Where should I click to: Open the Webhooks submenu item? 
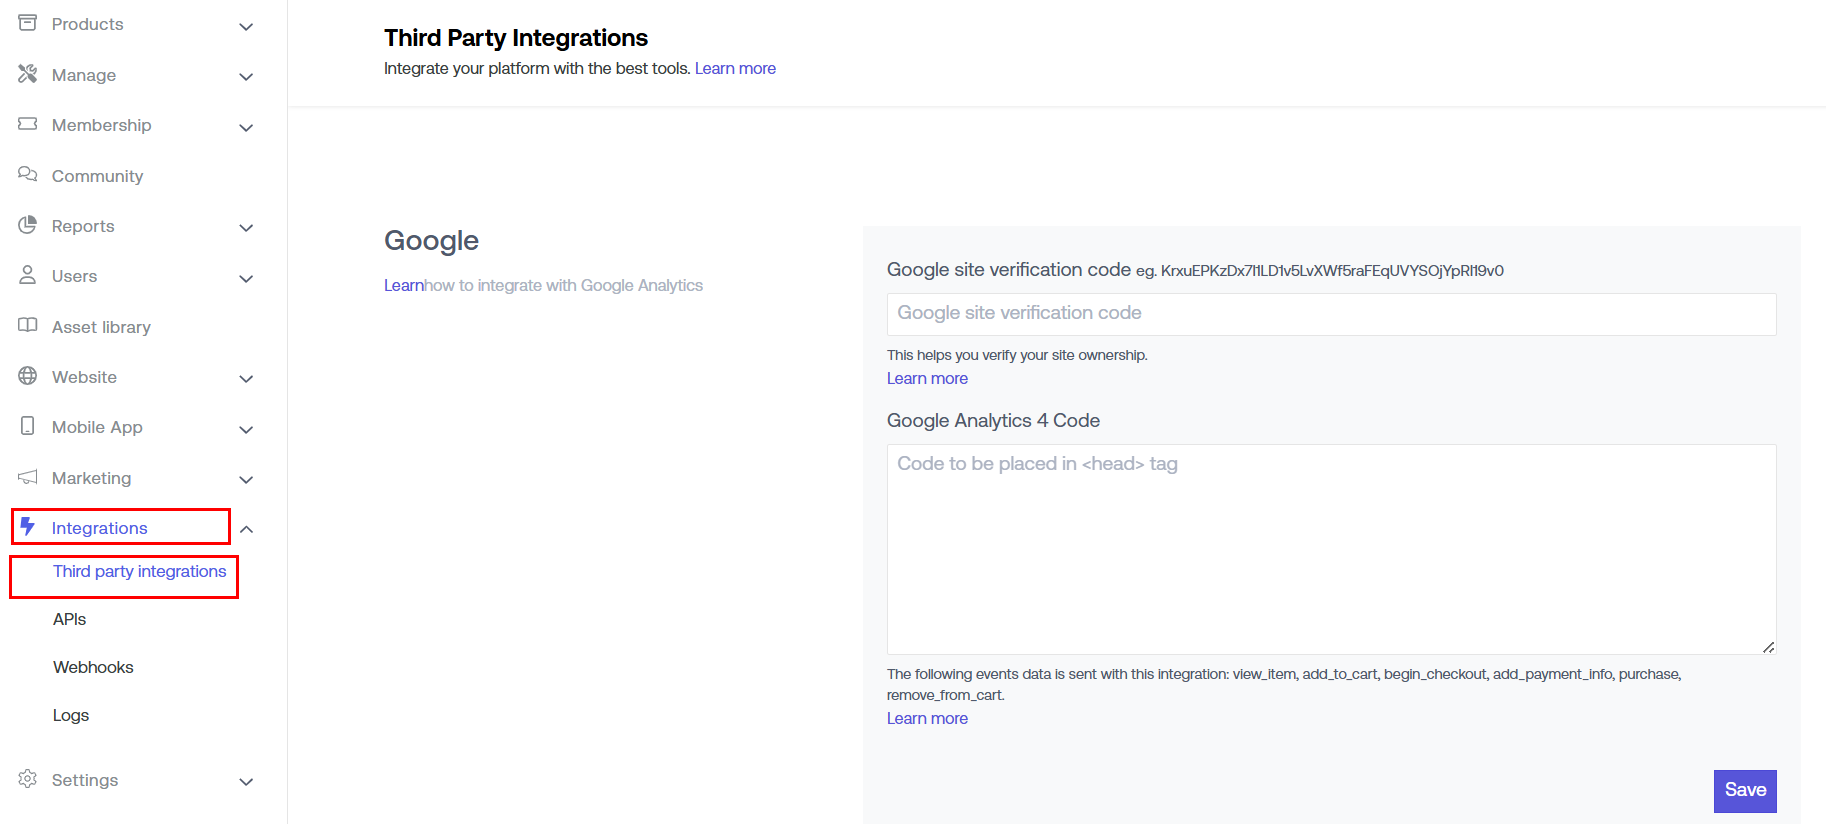click(93, 667)
